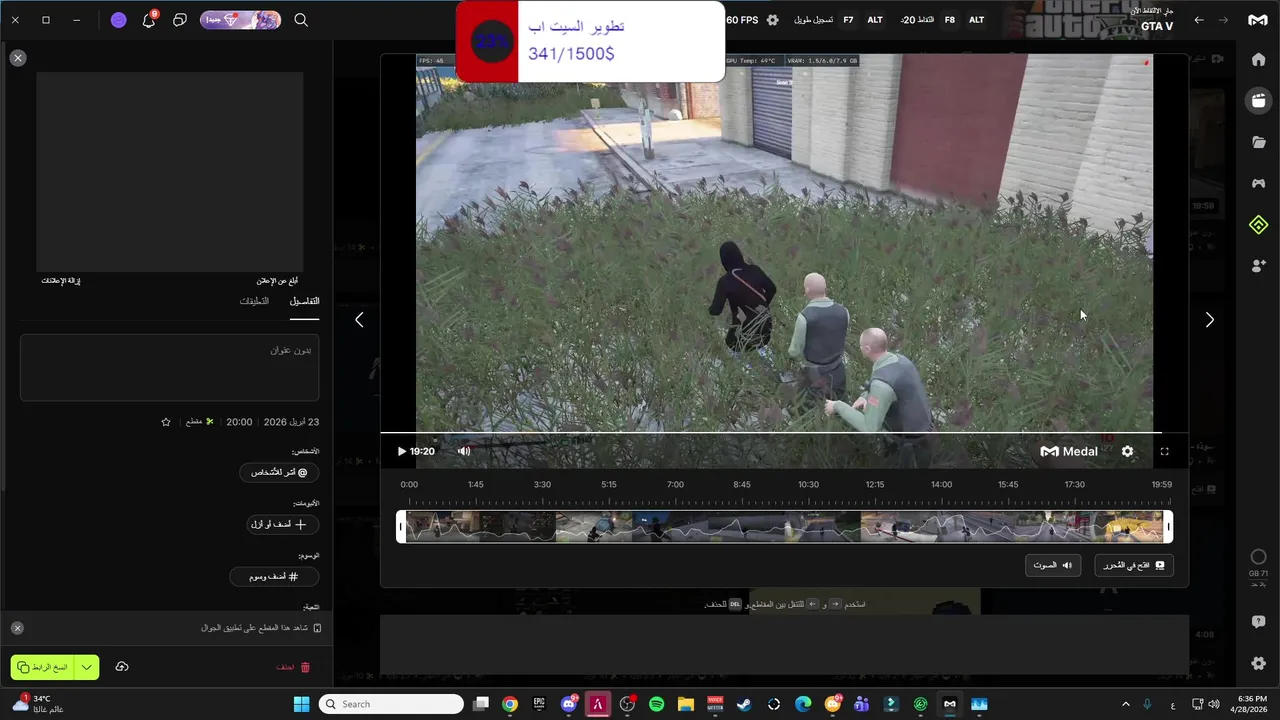
Task: Open the premium diamond banner
Action: click(240, 20)
